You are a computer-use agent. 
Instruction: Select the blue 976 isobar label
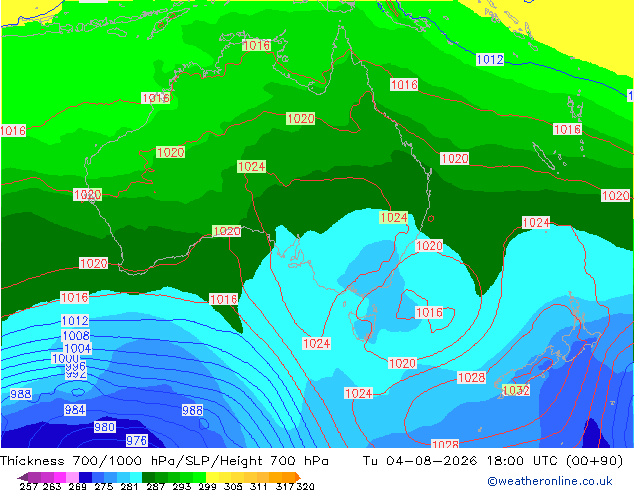tap(136, 440)
